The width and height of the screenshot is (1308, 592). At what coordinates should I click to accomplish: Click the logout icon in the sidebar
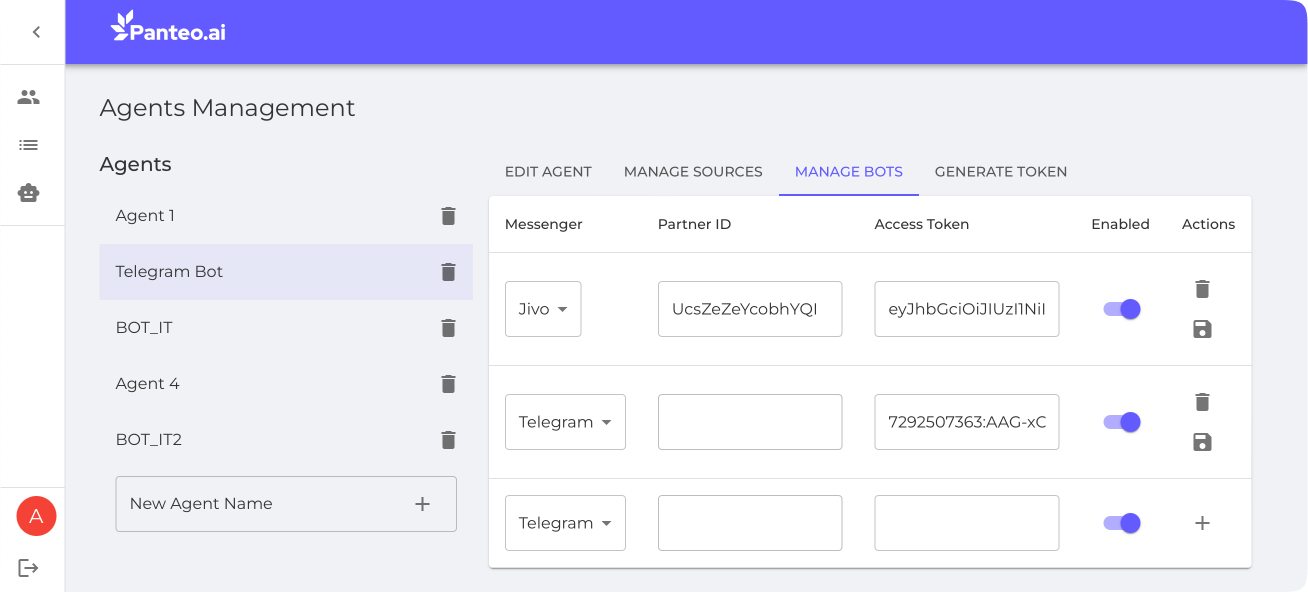[x=29, y=568]
